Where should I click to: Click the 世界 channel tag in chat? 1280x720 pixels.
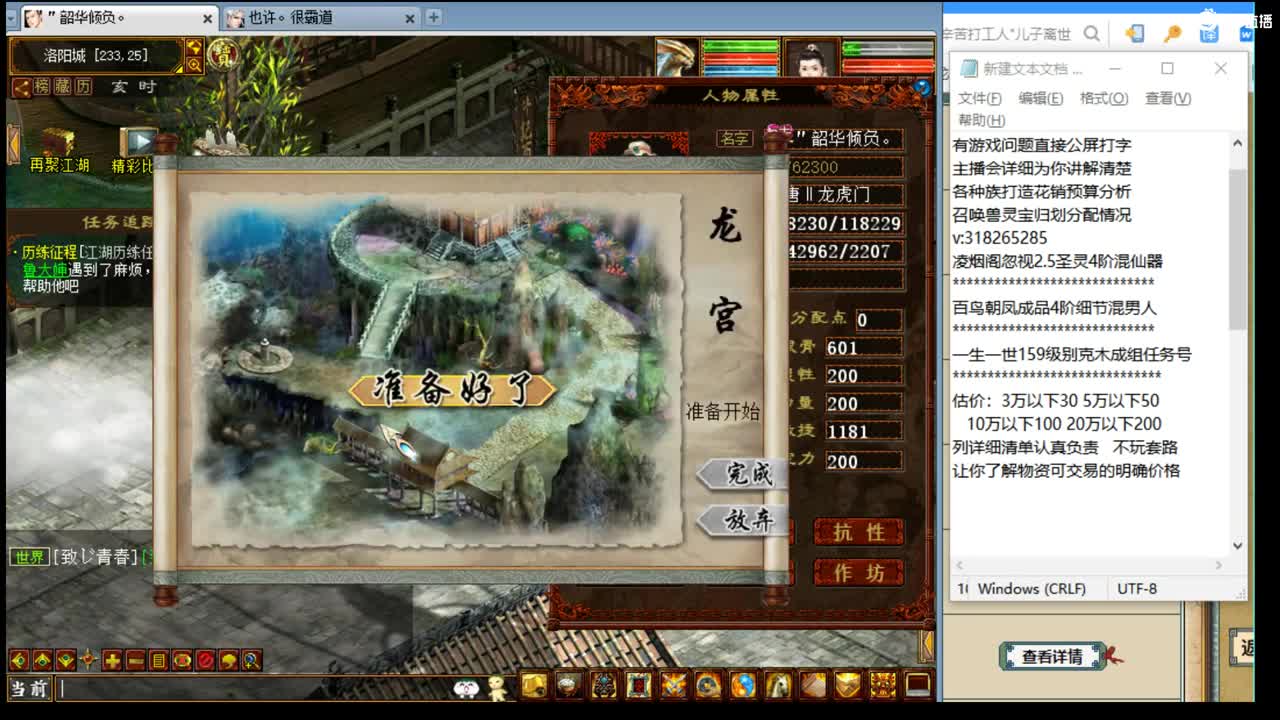point(29,557)
